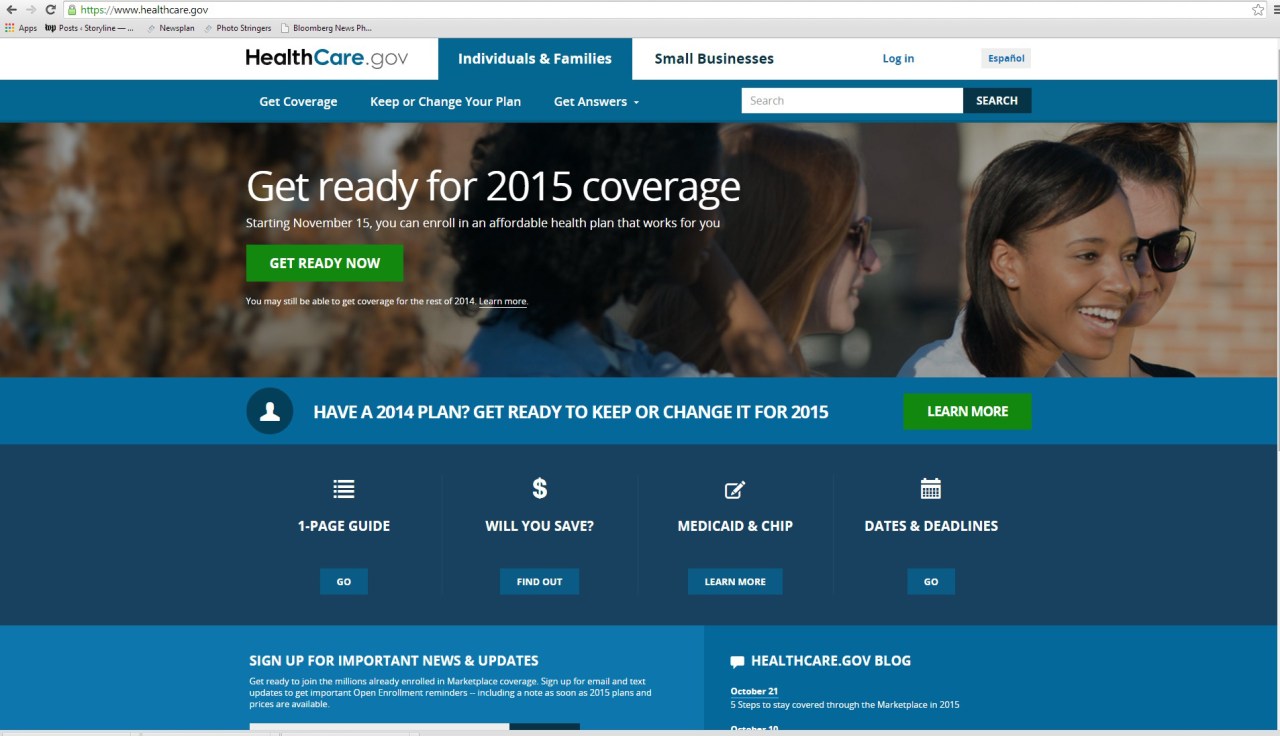The image size is (1280, 736).
Task: Click the Medicaid & CHIP edit icon
Action: [735, 489]
